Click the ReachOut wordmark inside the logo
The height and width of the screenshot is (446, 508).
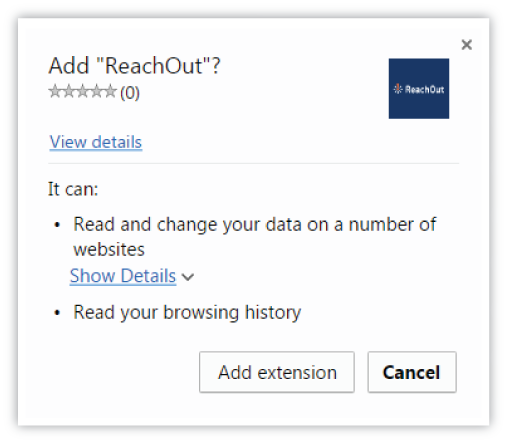[x=425, y=89]
